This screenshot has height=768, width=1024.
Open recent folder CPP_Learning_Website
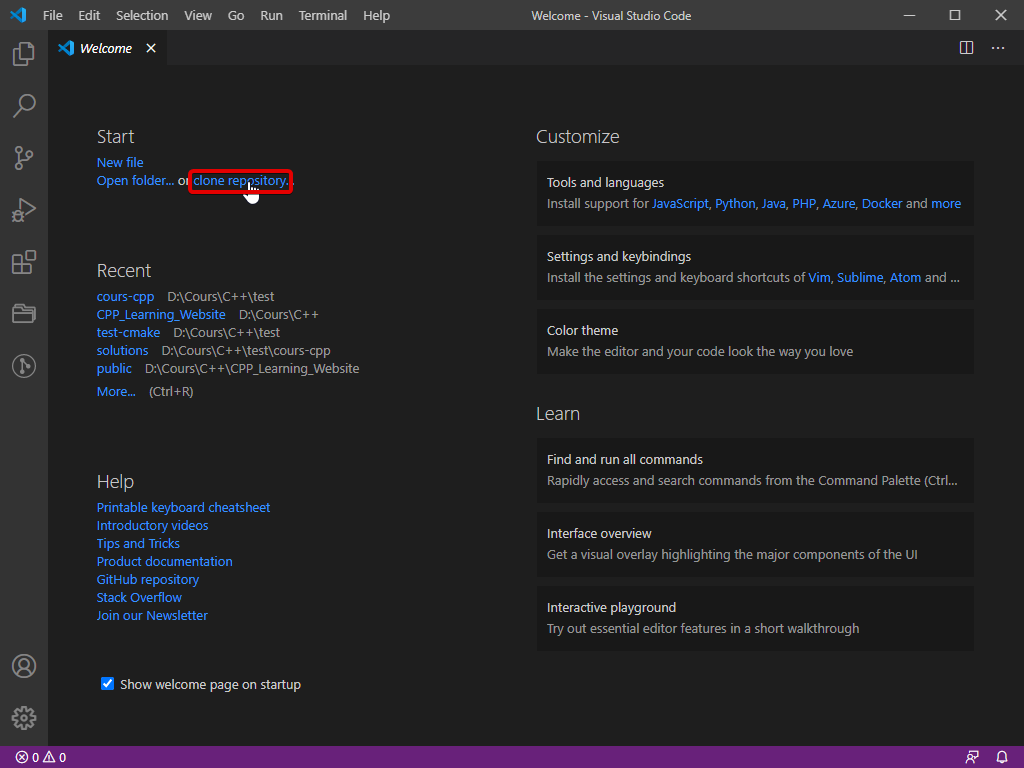(x=161, y=315)
